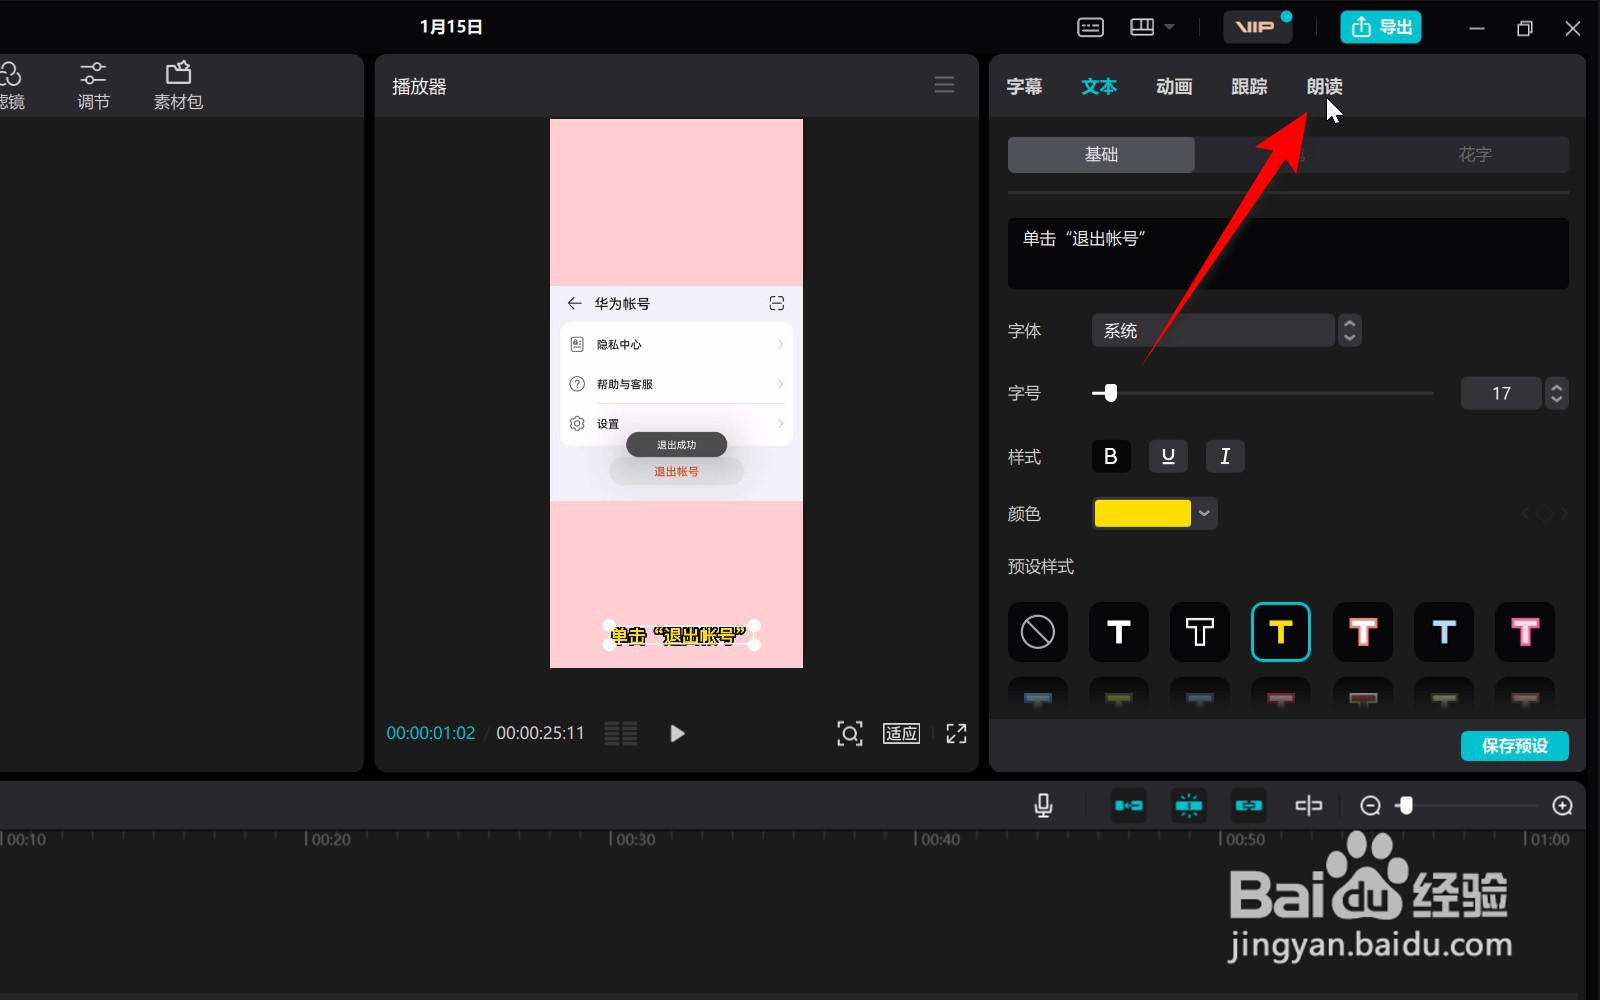This screenshot has height=1000, width=1600.
Task: Click the yellow text color swatch
Action: pos(1143,514)
